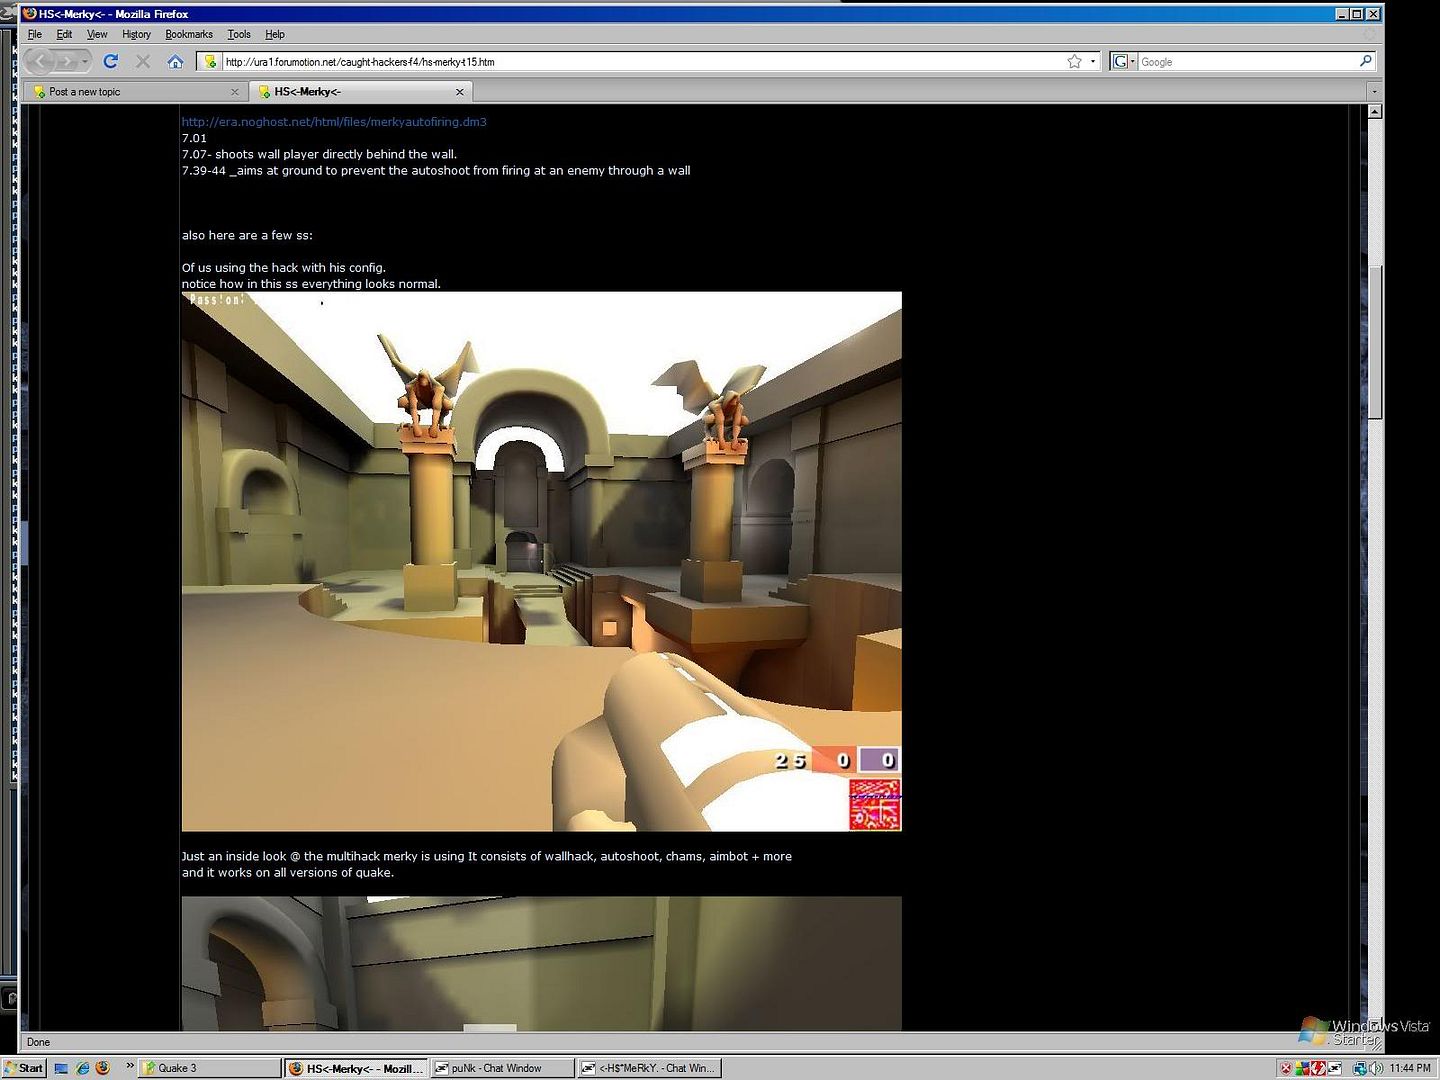Click the 'HS<-Merky<- - Mozill...' taskbar button
This screenshot has width=1440, height=1080.
356,1068
